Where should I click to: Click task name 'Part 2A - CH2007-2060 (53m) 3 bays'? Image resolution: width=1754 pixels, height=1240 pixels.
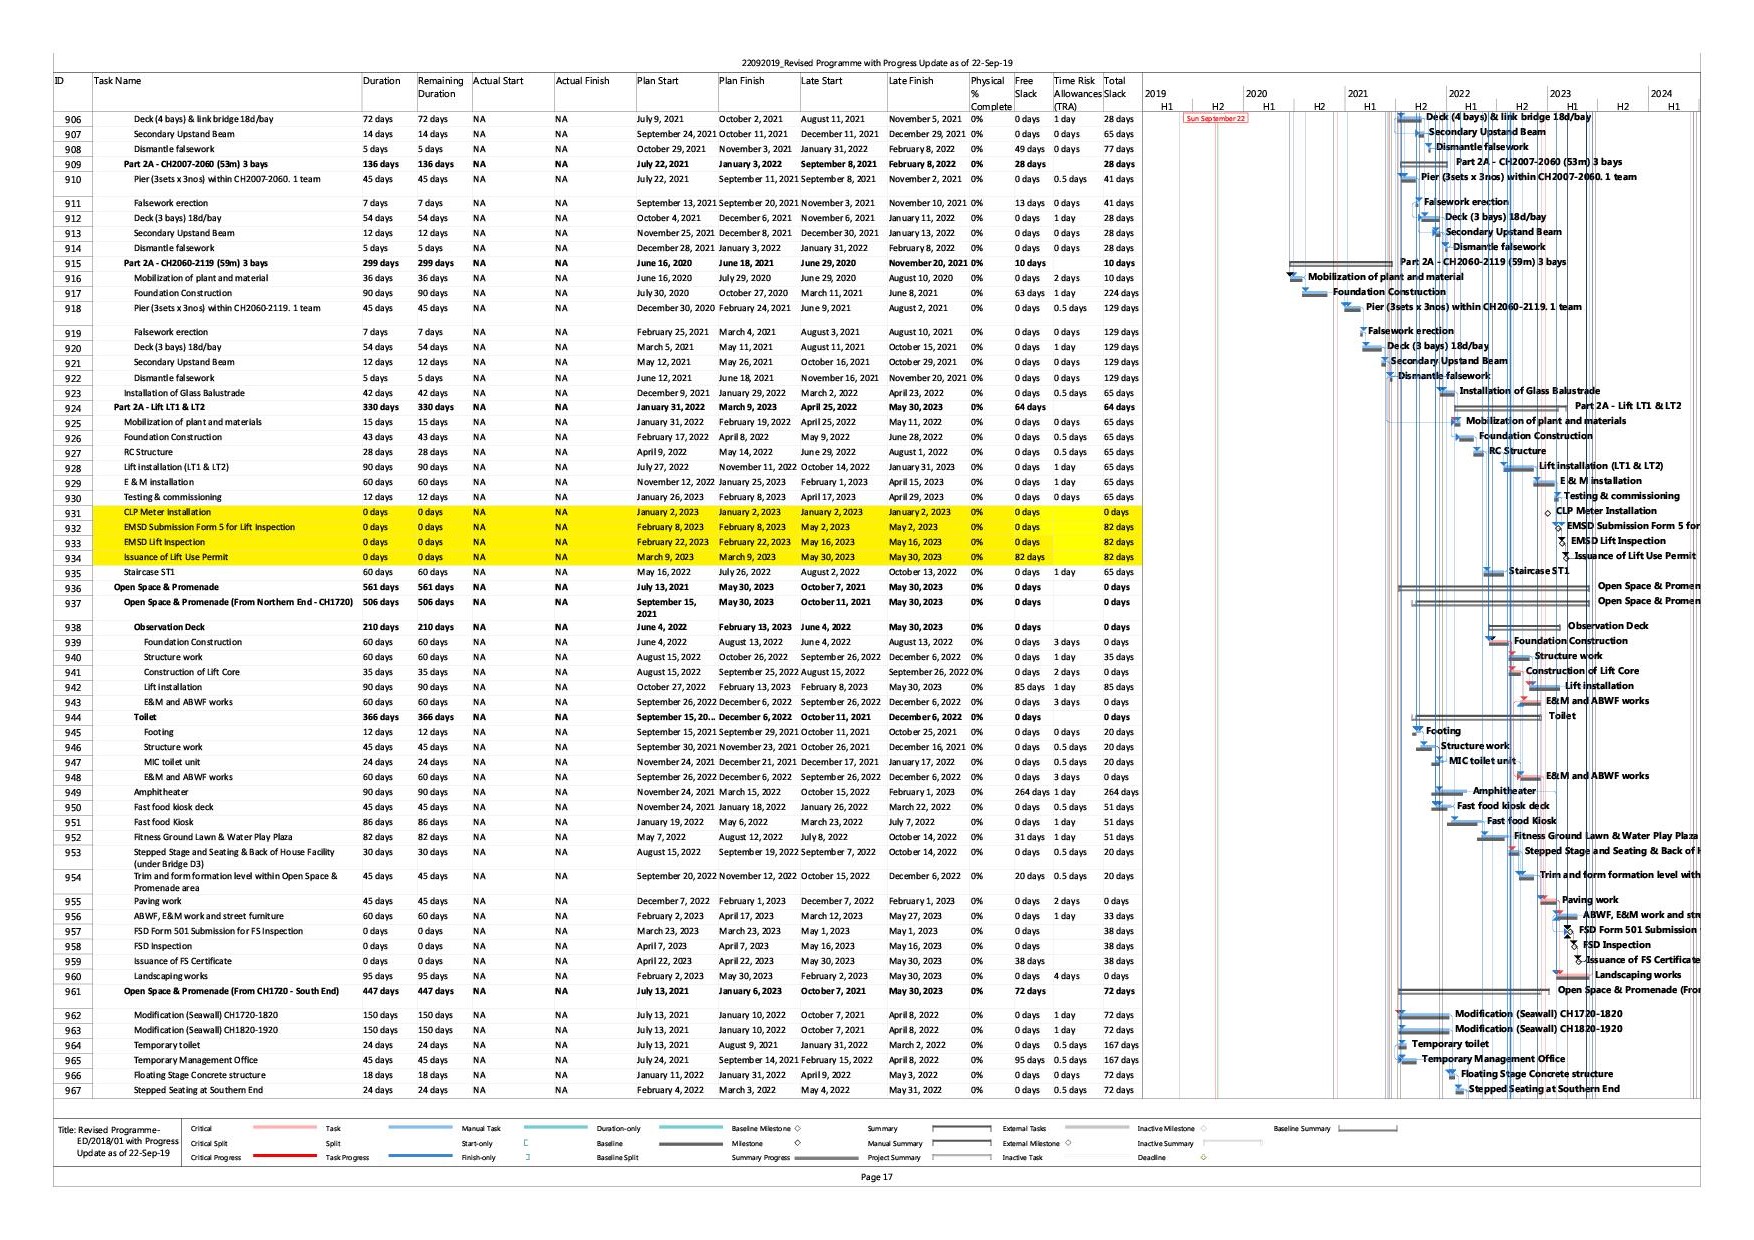[196, 164]
